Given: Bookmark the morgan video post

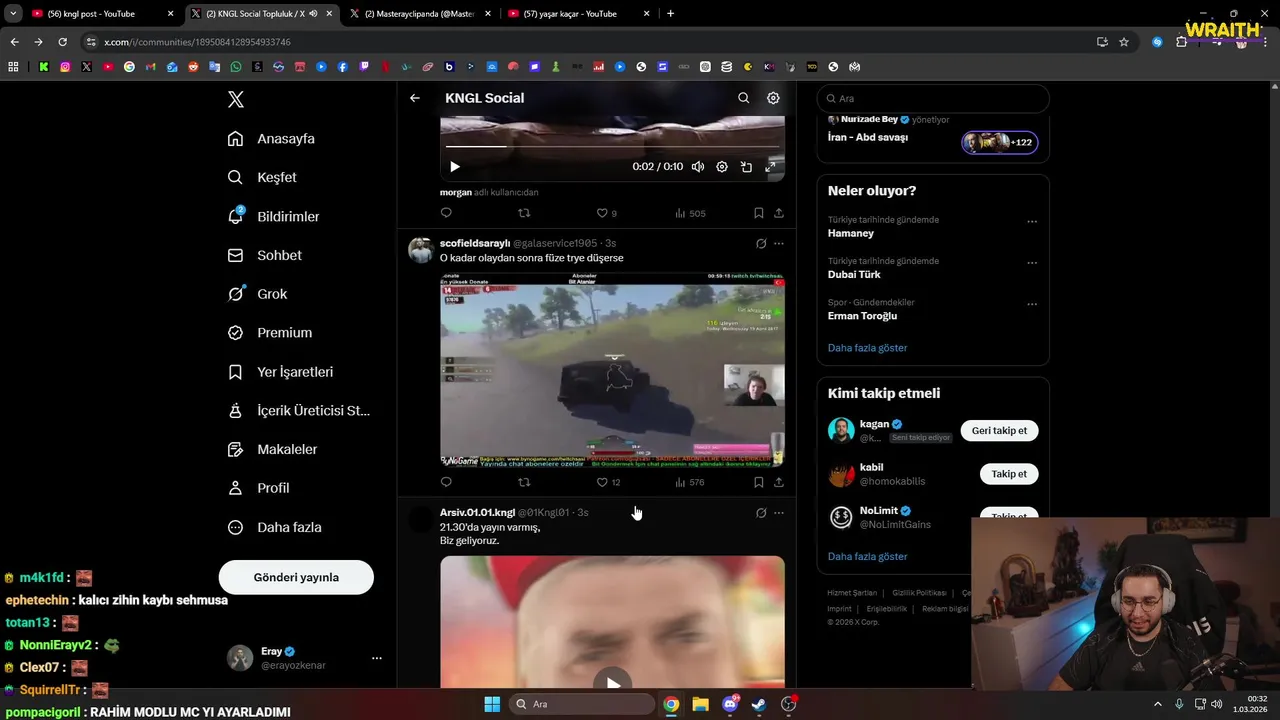Looking at the screenshot, I should click(758, 213).
